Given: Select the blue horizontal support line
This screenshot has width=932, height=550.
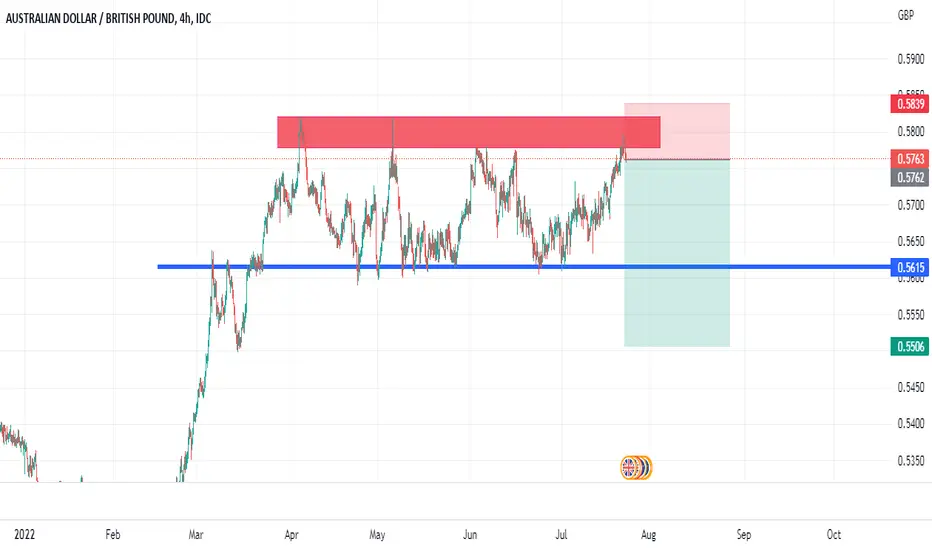Looking at the screenshot, I should click(524, 267).
